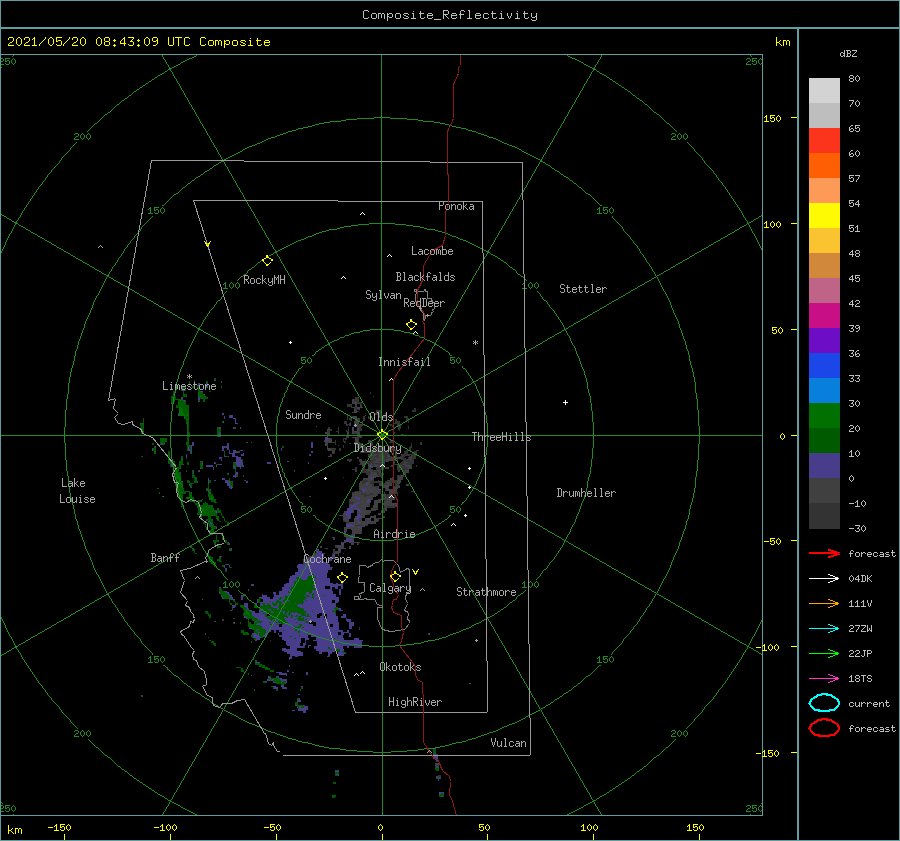900x841 pixels.
Task: Pick the magenta 39-42 dBZ legend swatch
Action: coord(824,315)
